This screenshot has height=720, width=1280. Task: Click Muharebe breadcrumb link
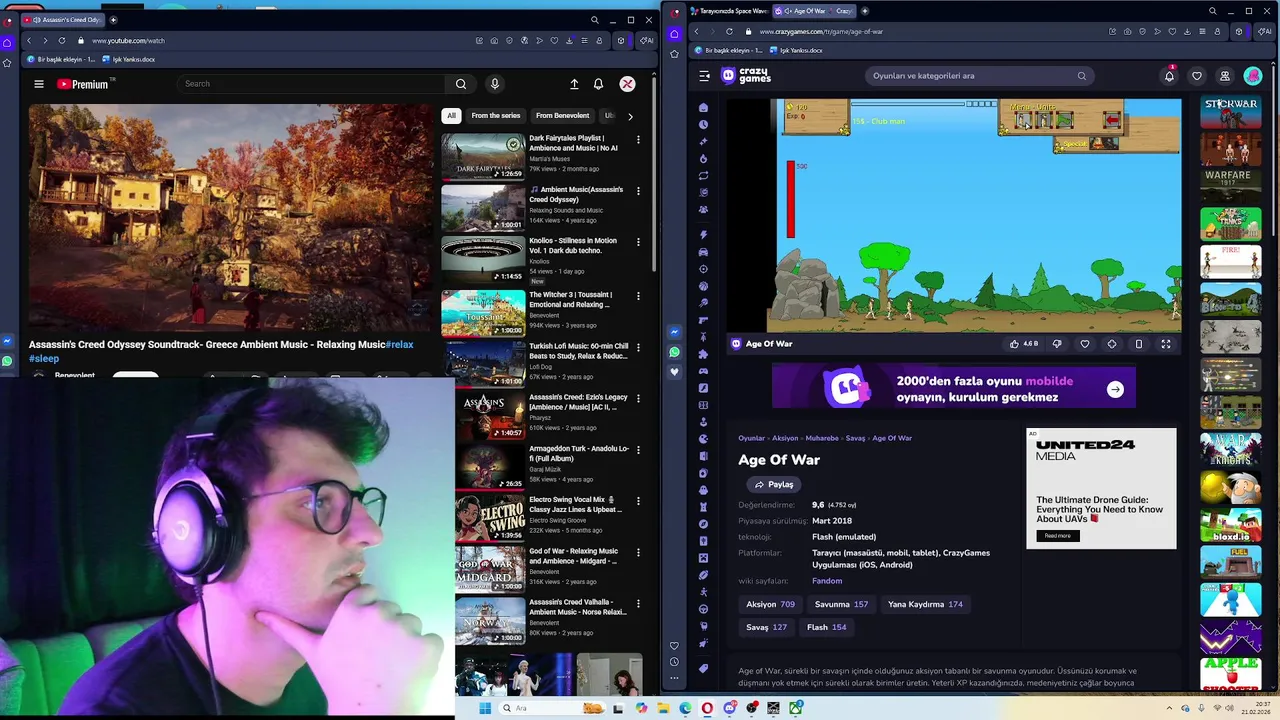coord(822,438)
